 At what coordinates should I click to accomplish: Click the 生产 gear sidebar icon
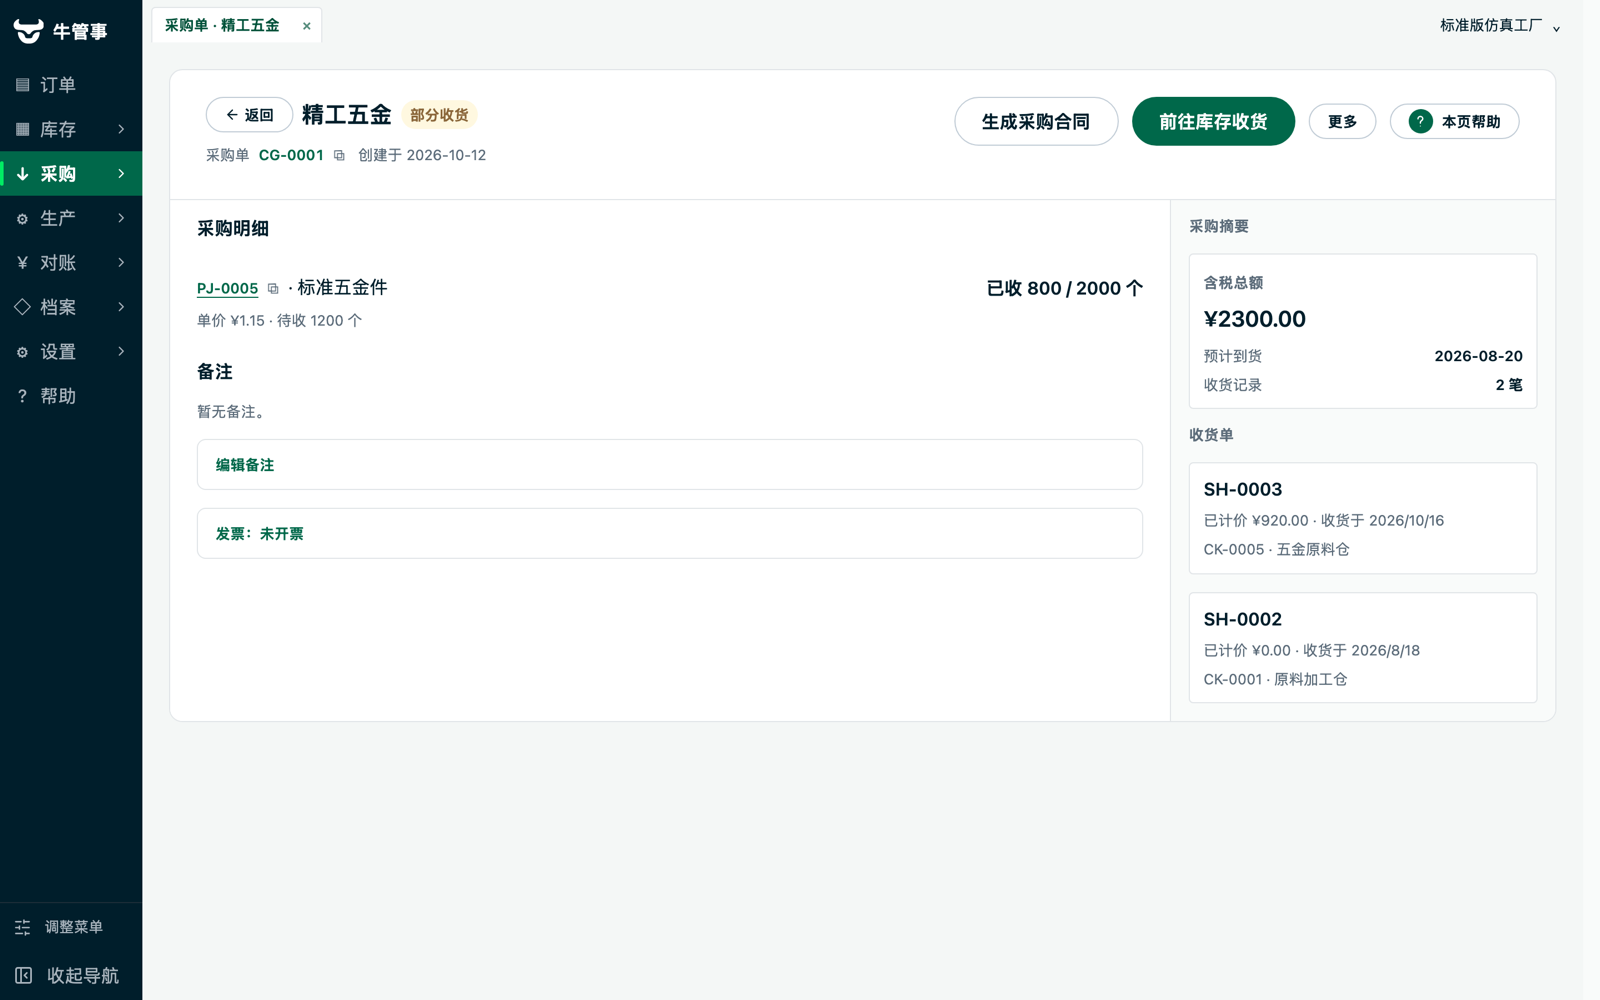pos(22,218)
